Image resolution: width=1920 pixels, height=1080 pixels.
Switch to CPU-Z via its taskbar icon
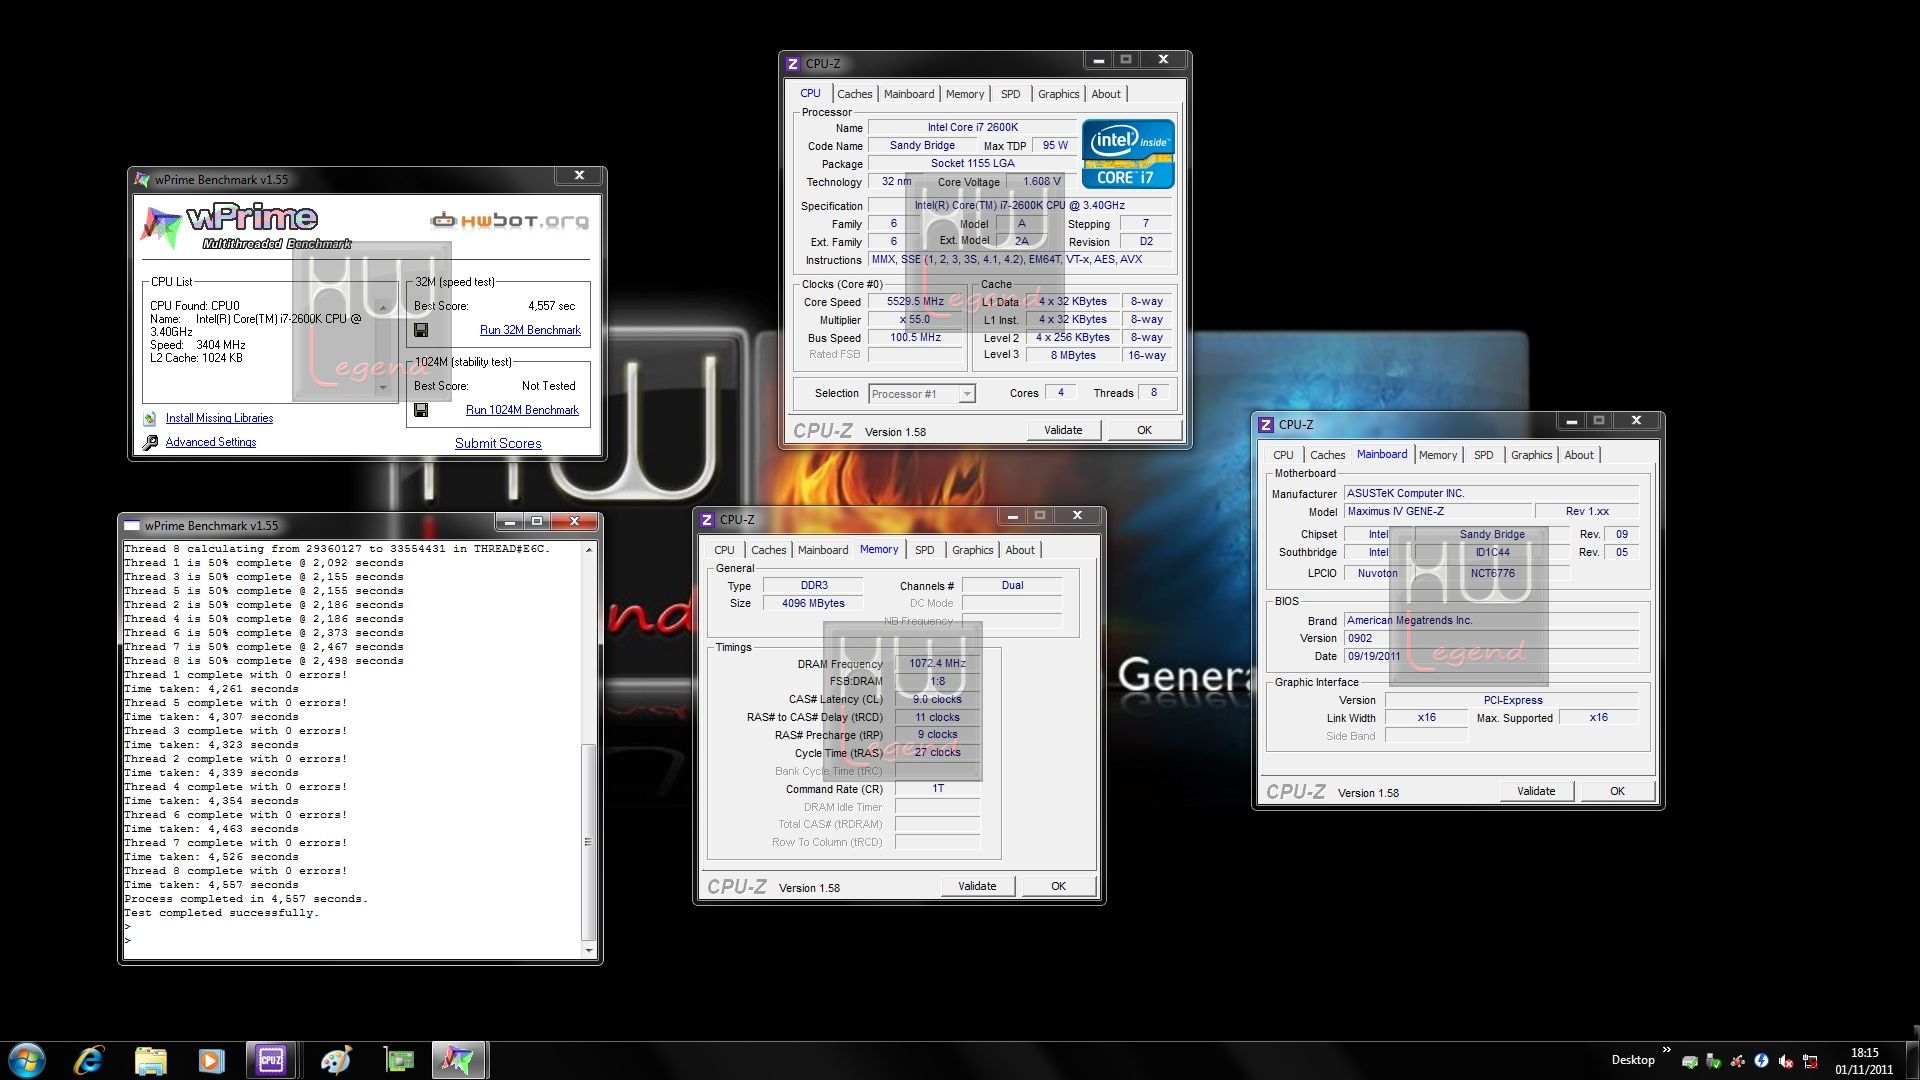271,1060
